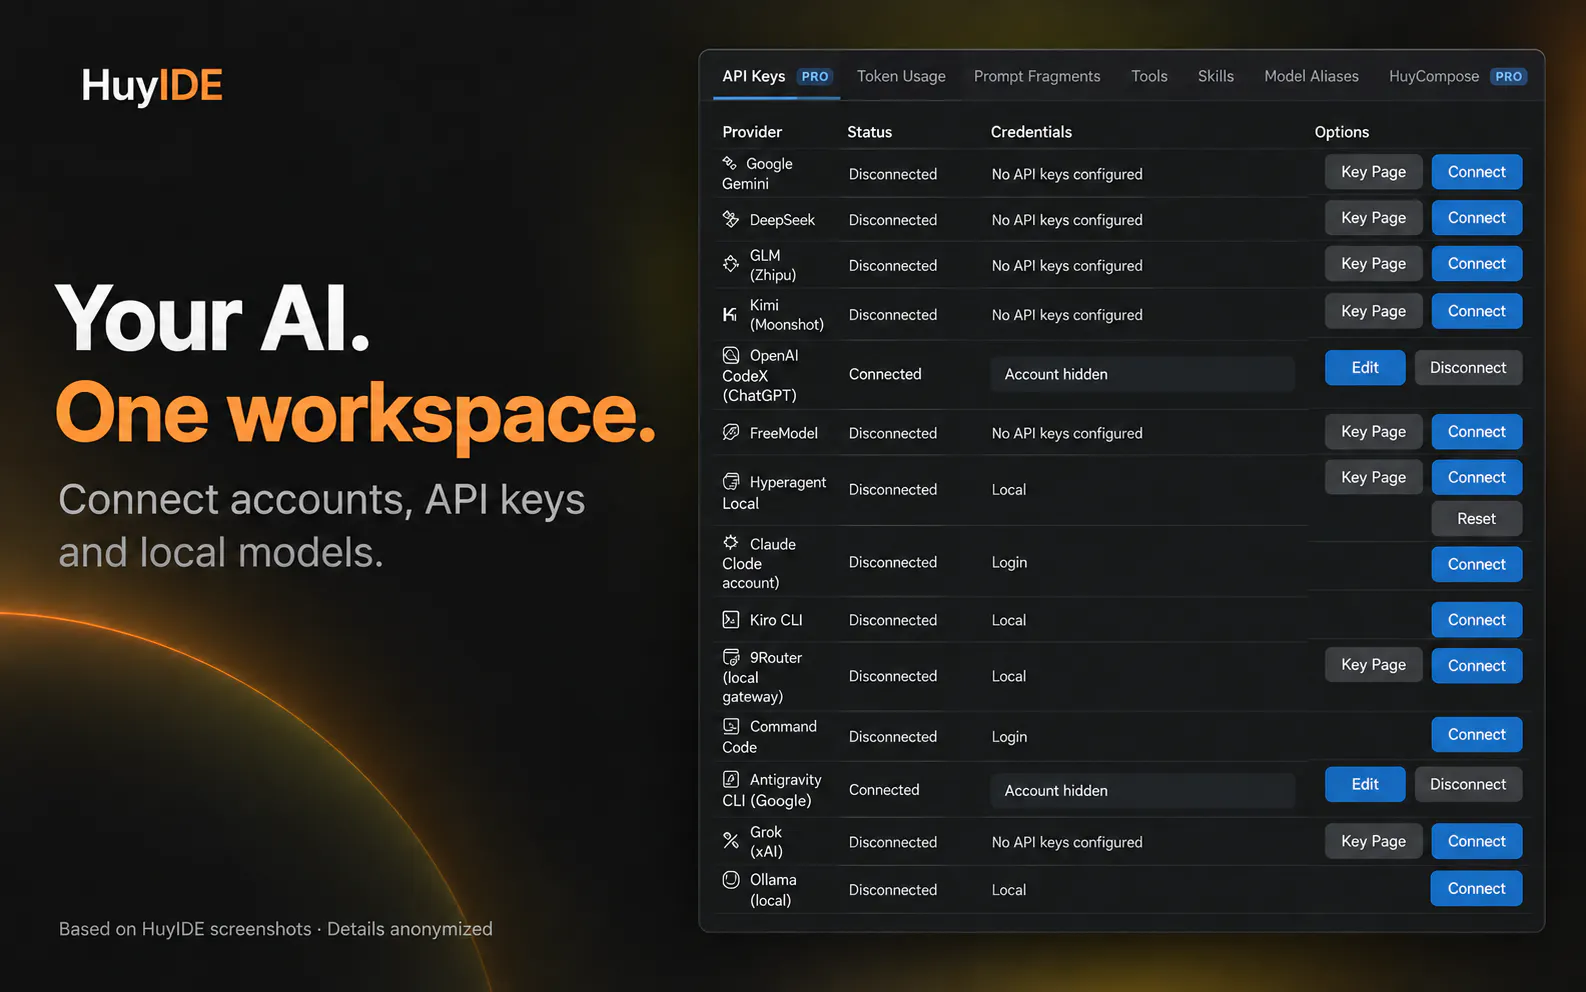
Task: Connect the Claude Clode account
Action: coord(1476,564)
